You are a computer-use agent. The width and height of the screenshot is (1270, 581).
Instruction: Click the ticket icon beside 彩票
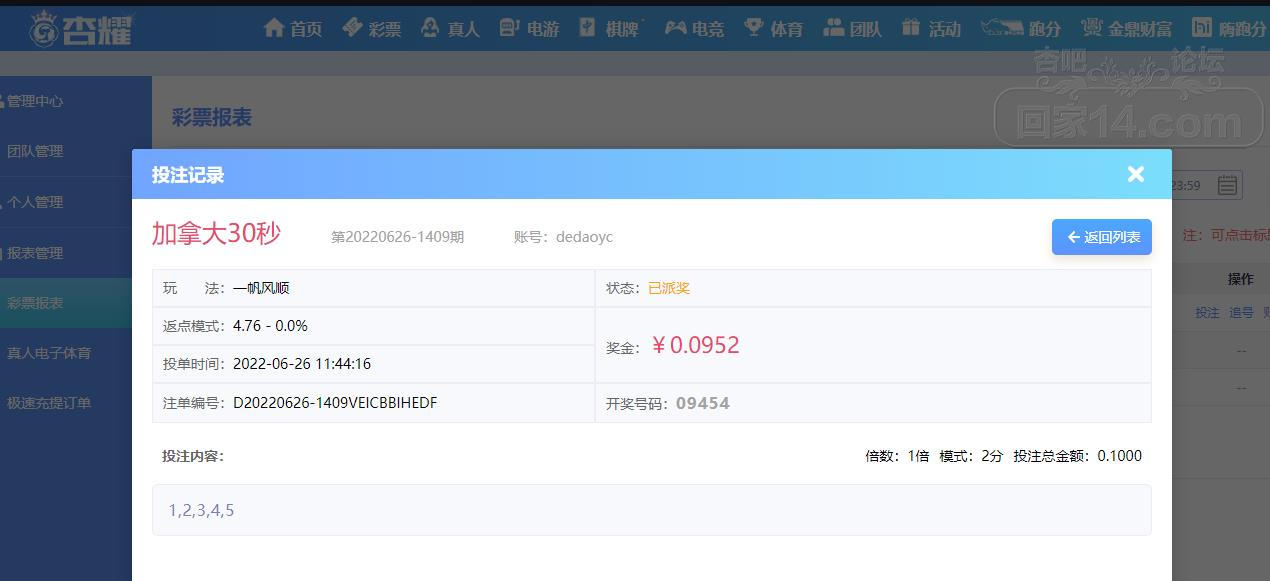[352, 28]
